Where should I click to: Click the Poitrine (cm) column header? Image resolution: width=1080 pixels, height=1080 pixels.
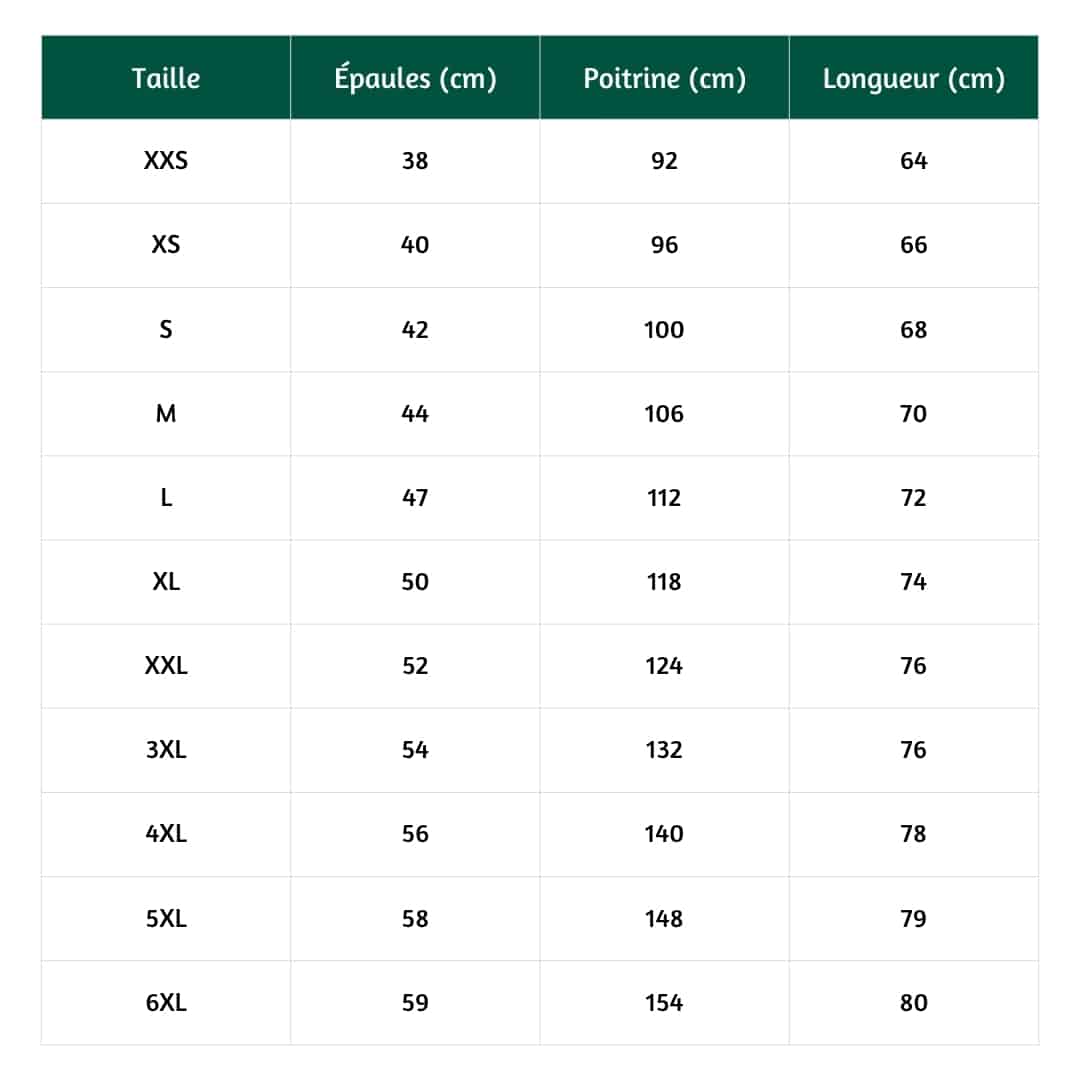(664, 79)
